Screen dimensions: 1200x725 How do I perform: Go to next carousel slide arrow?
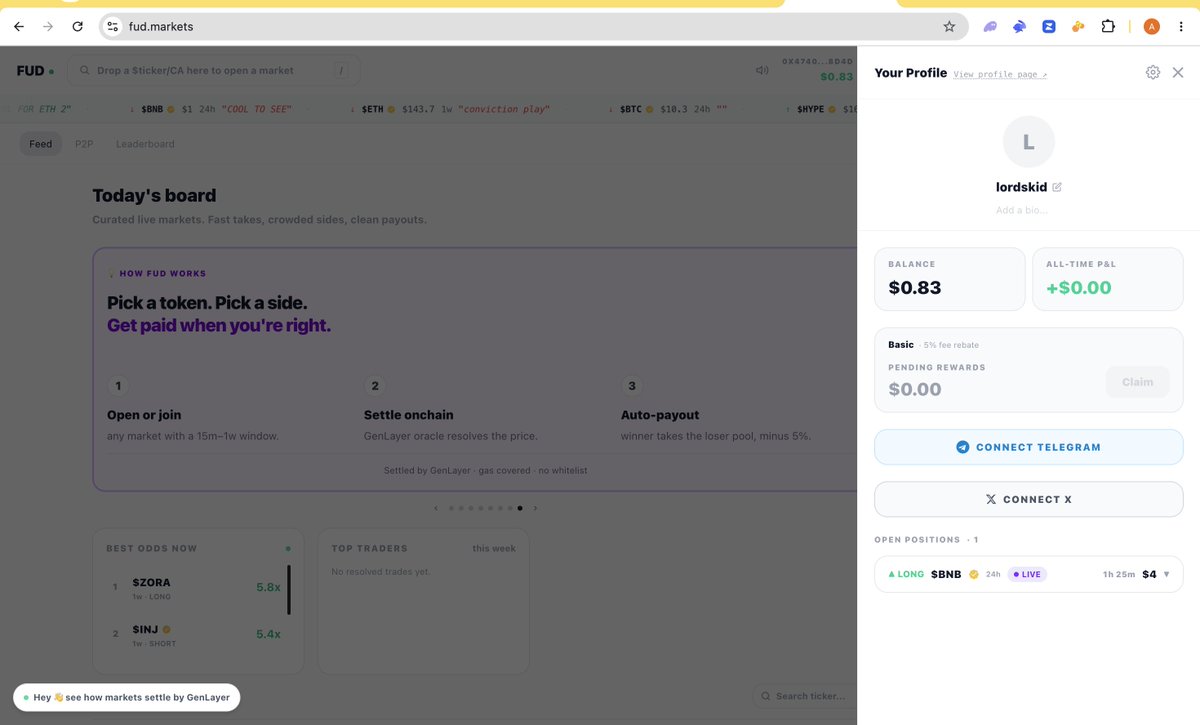(535, 508)
